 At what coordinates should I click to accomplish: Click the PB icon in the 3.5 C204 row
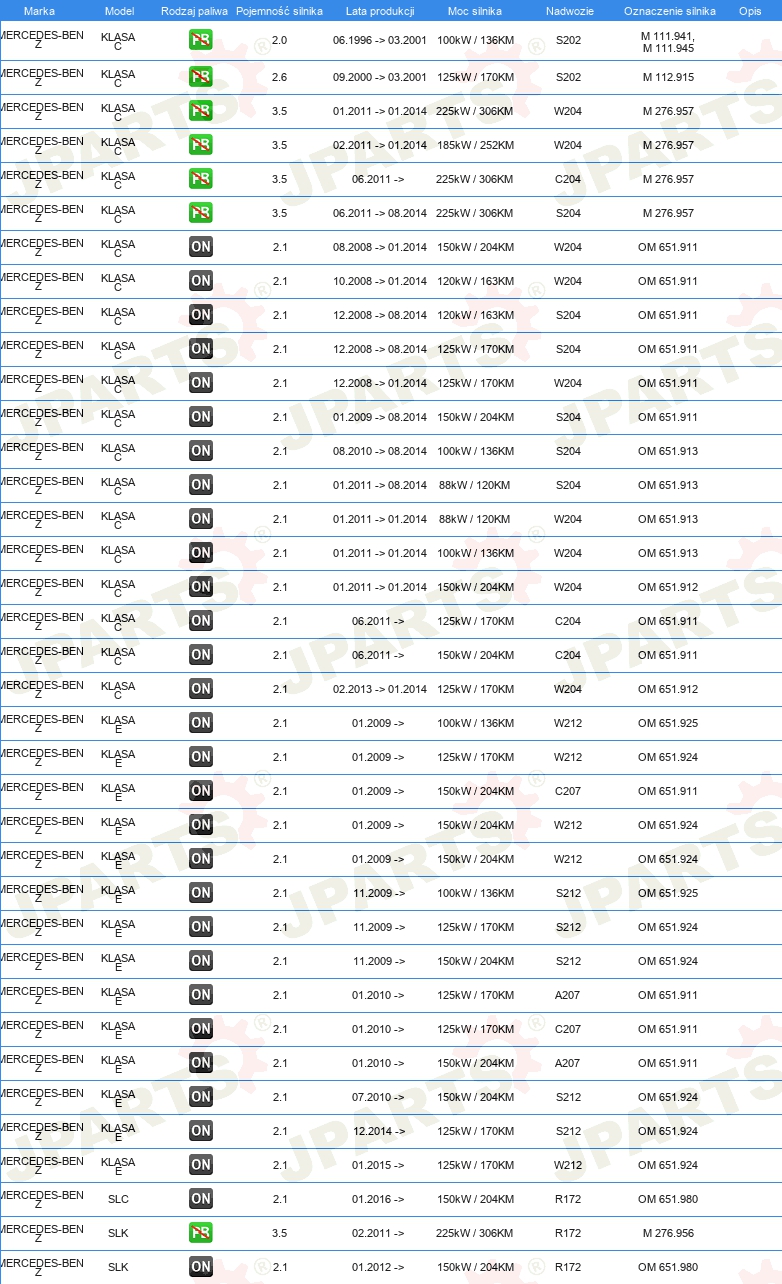pyautogui.click(x=201, y=179)
